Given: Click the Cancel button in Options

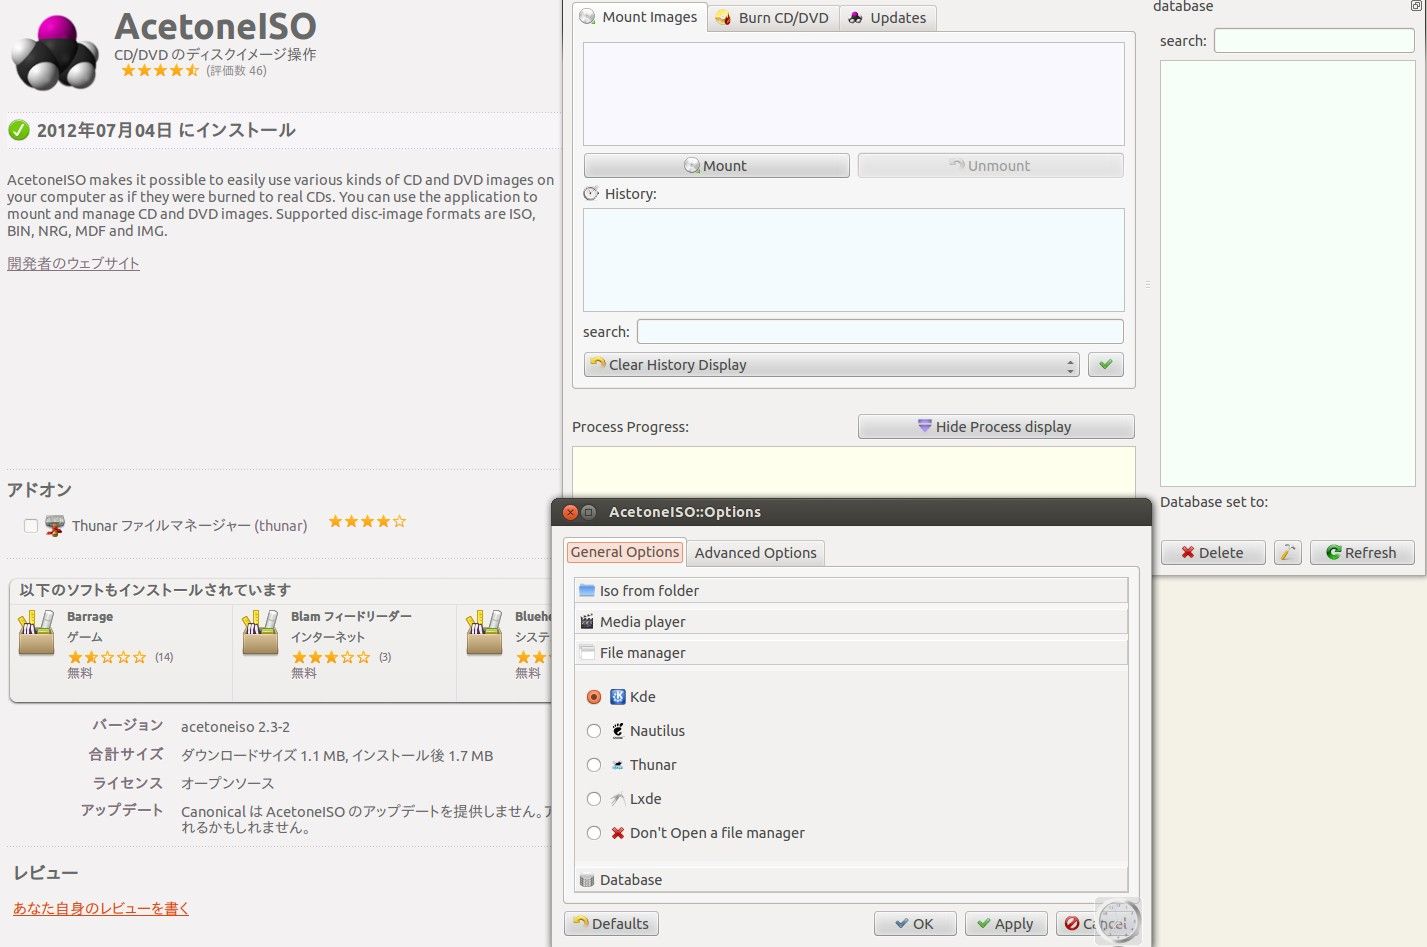Looking at the screenshot, I should pyautogui.click(x=1096, y=924).
